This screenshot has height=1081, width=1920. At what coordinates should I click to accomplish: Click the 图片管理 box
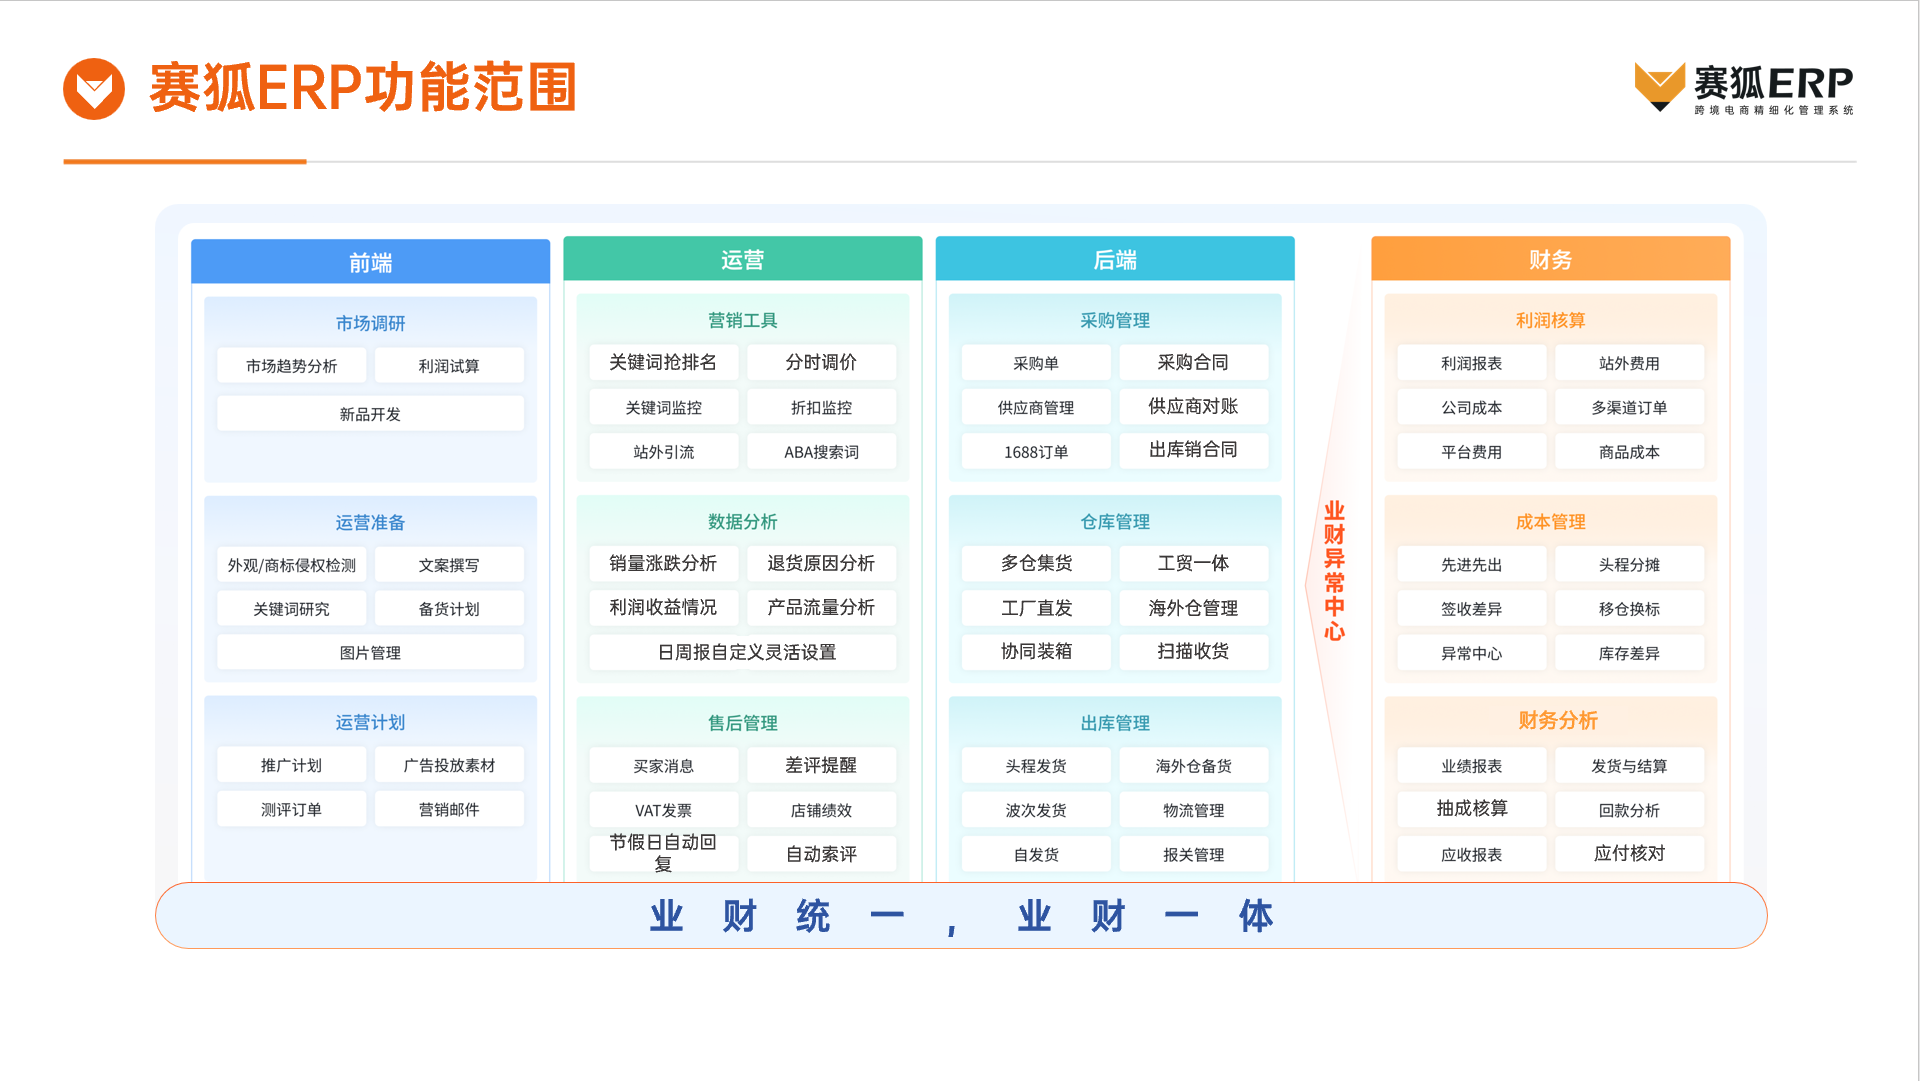pos(370,653)
